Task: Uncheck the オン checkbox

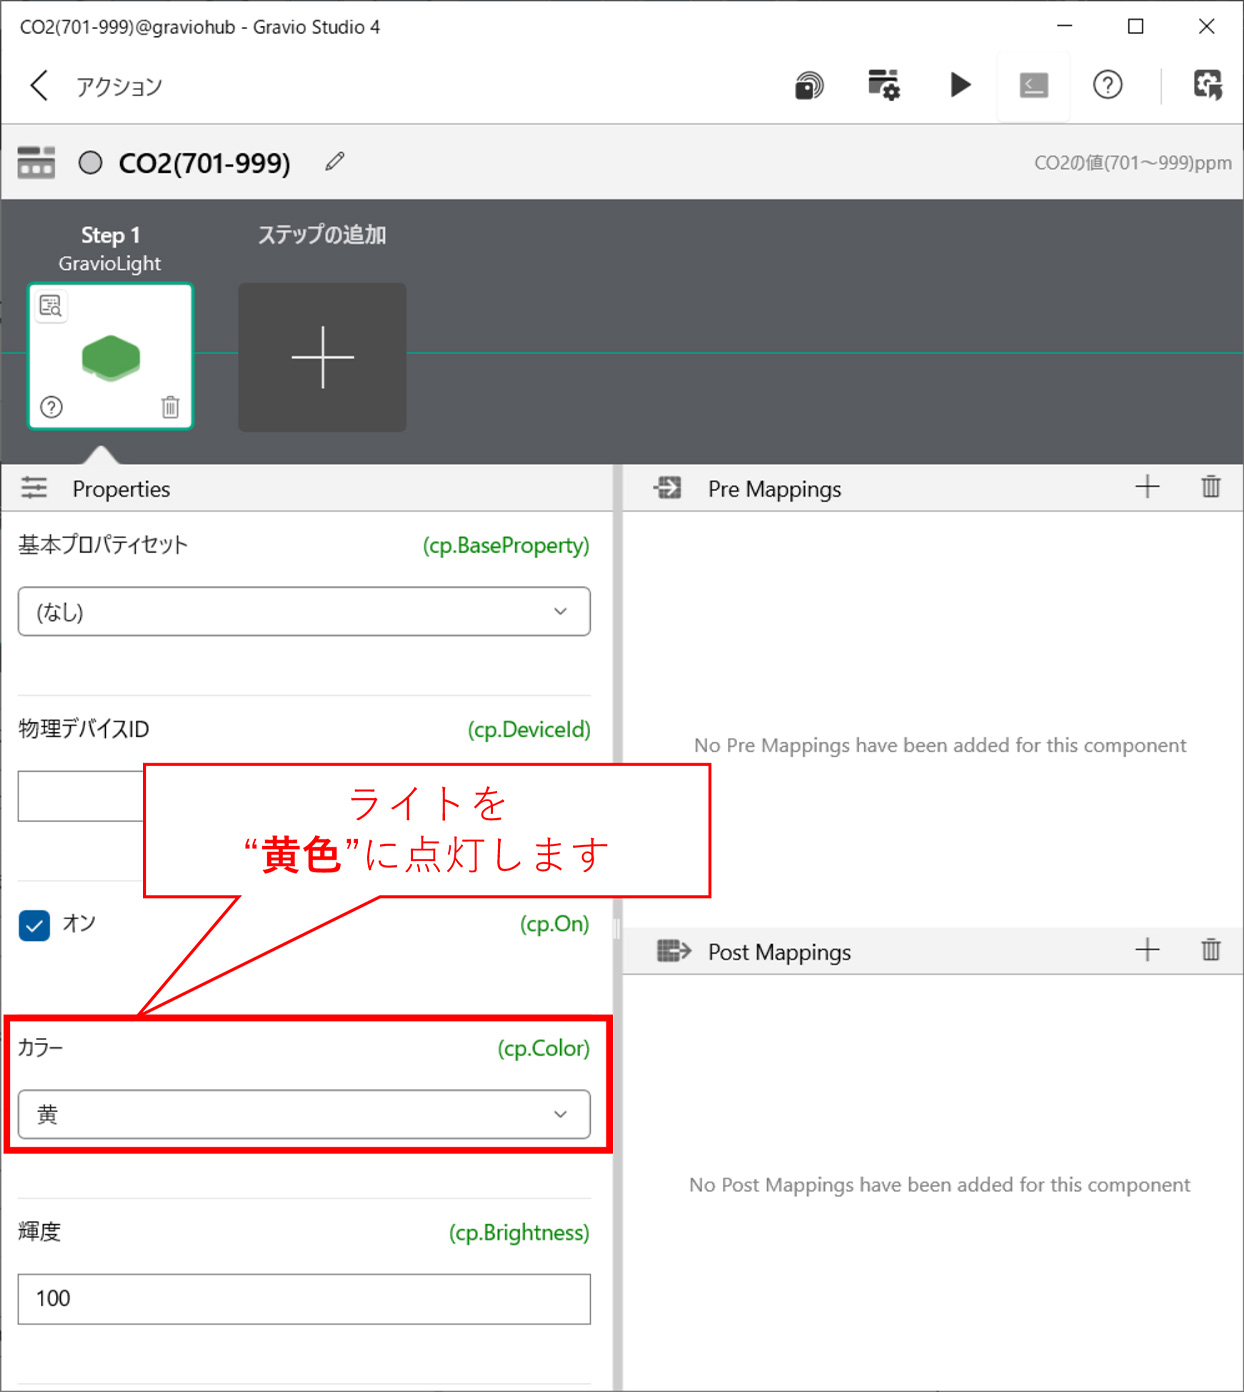Action: tap(34, 925)
